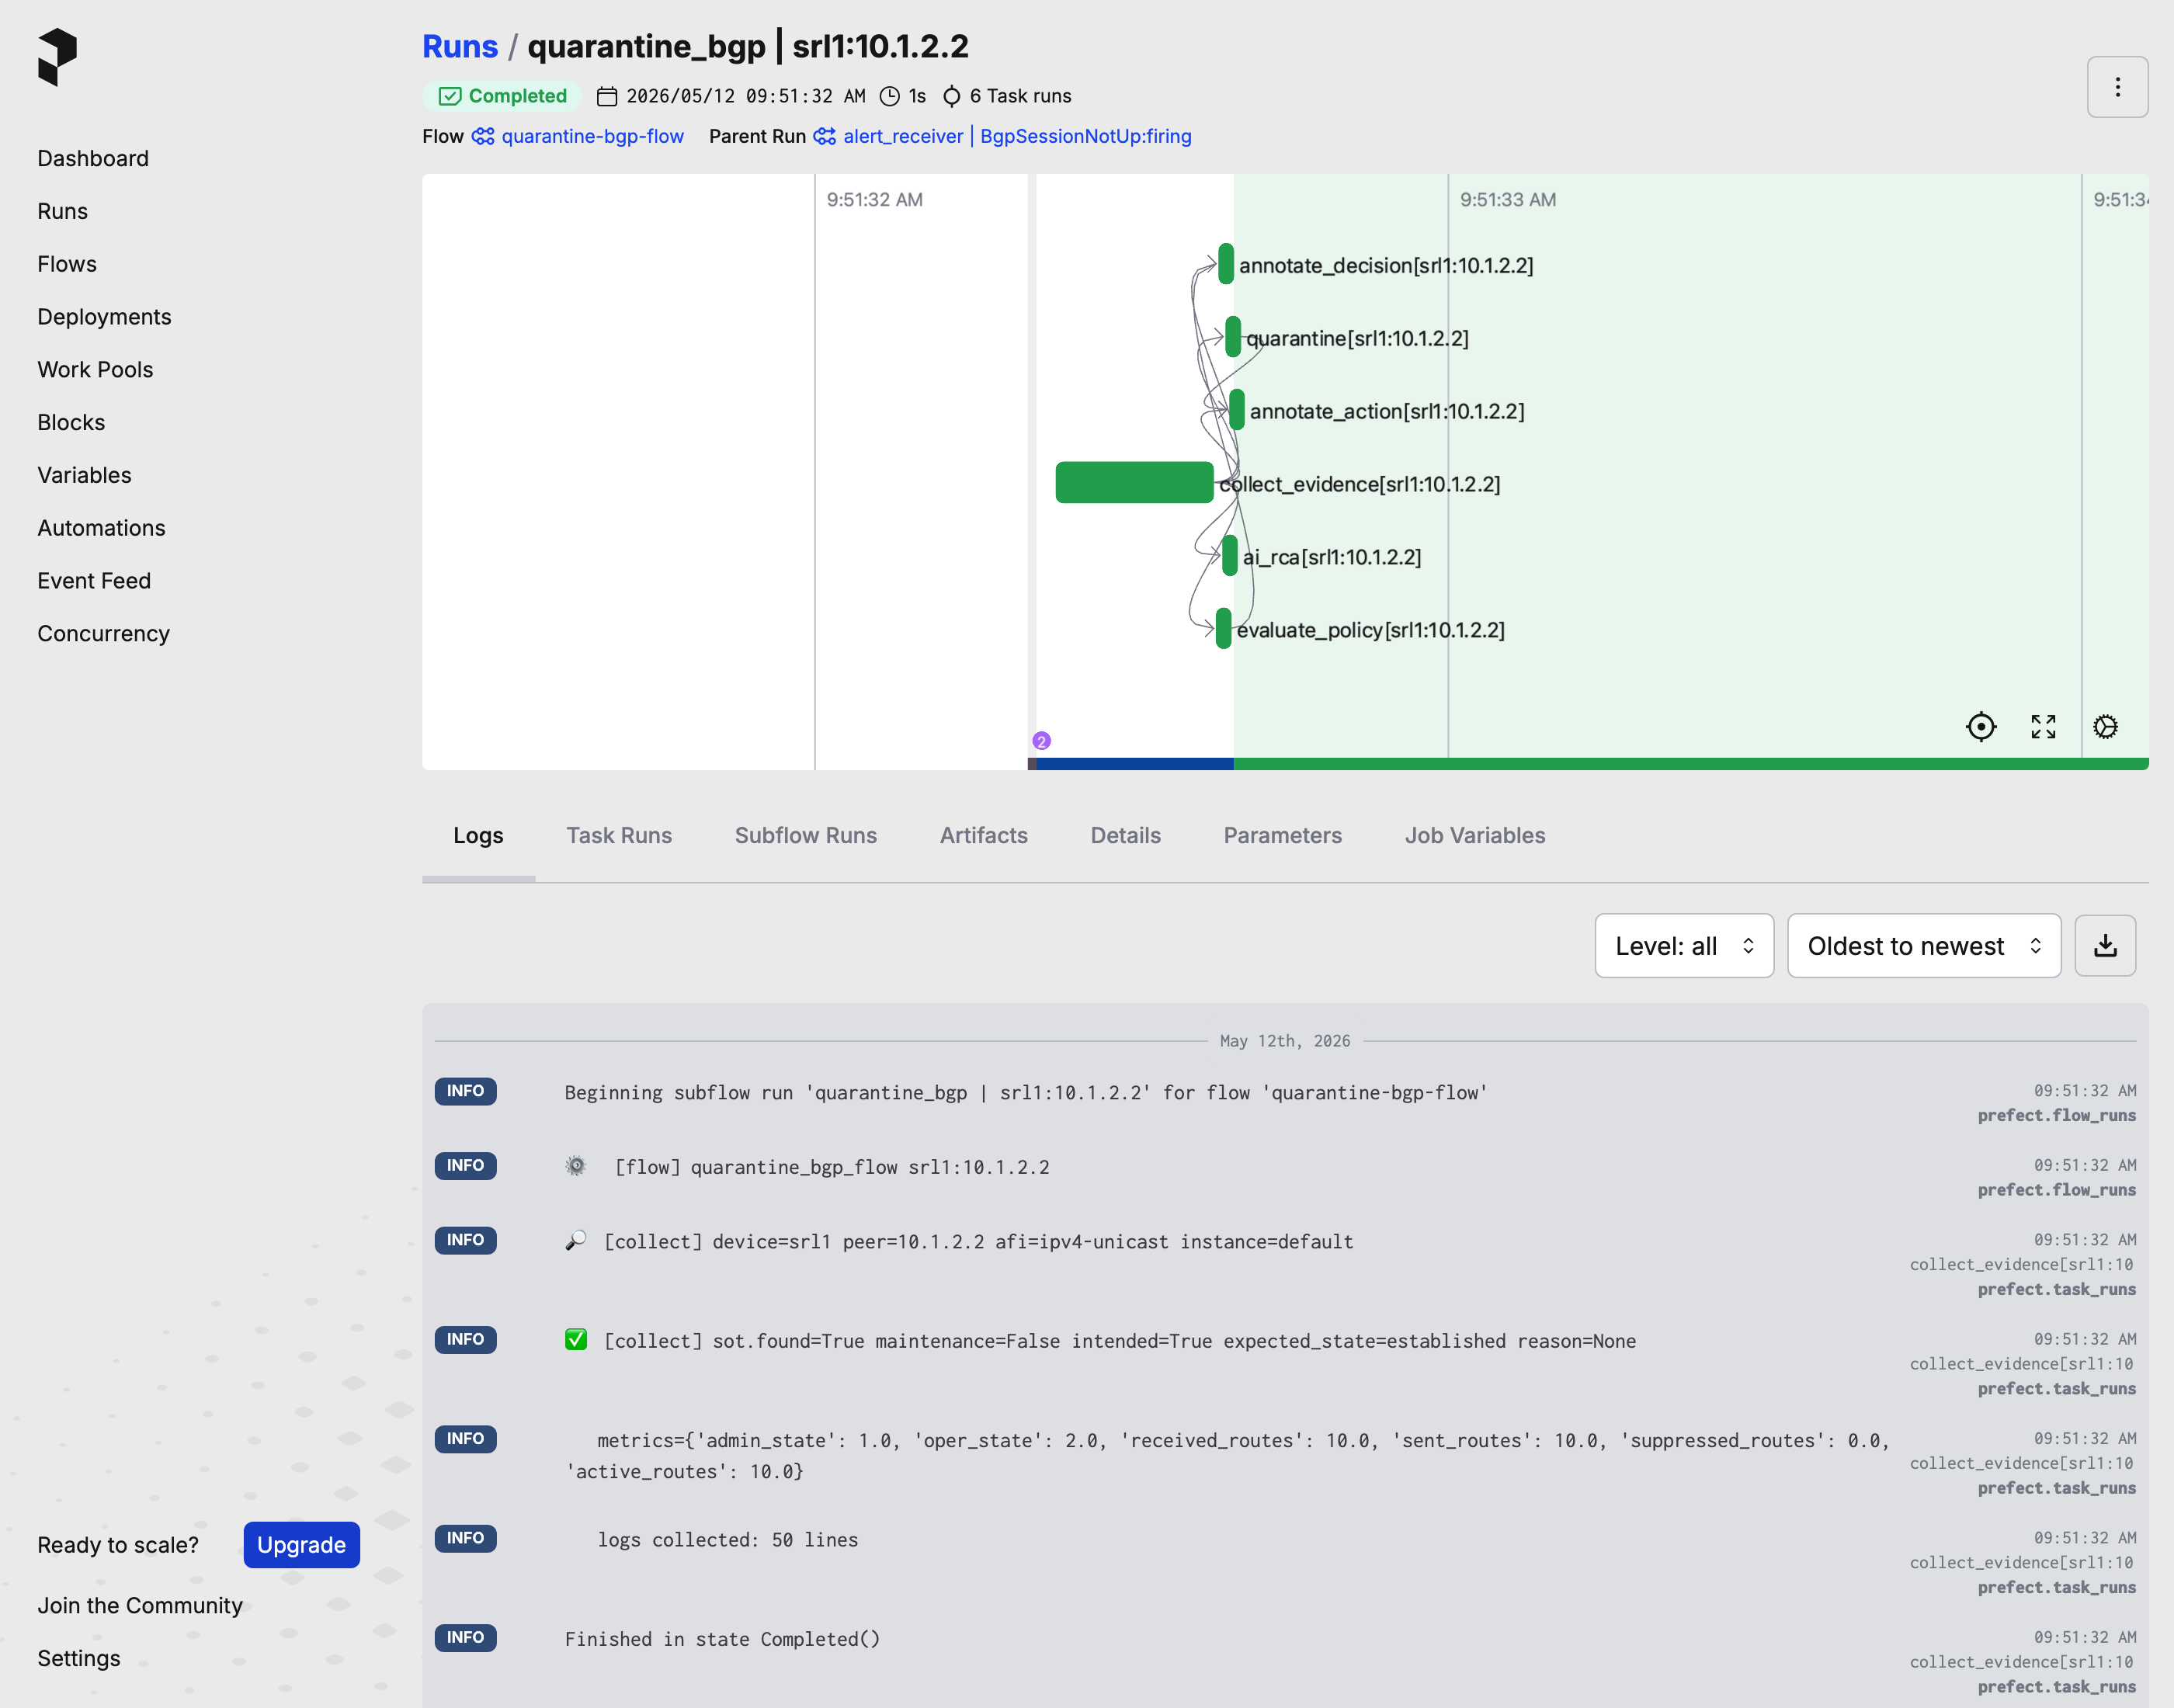Open Automations in the sidebar
Screen dimensions: 2174x1708
click(x=101, y=528)
